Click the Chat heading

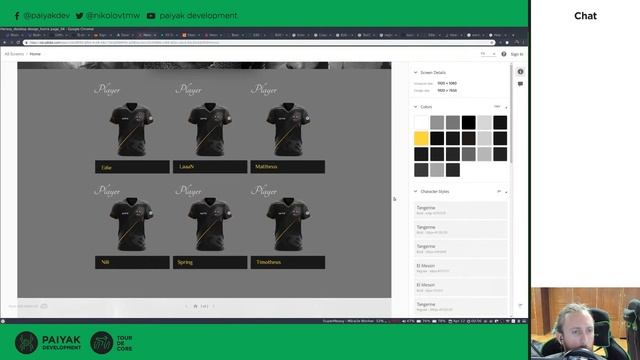585,16
